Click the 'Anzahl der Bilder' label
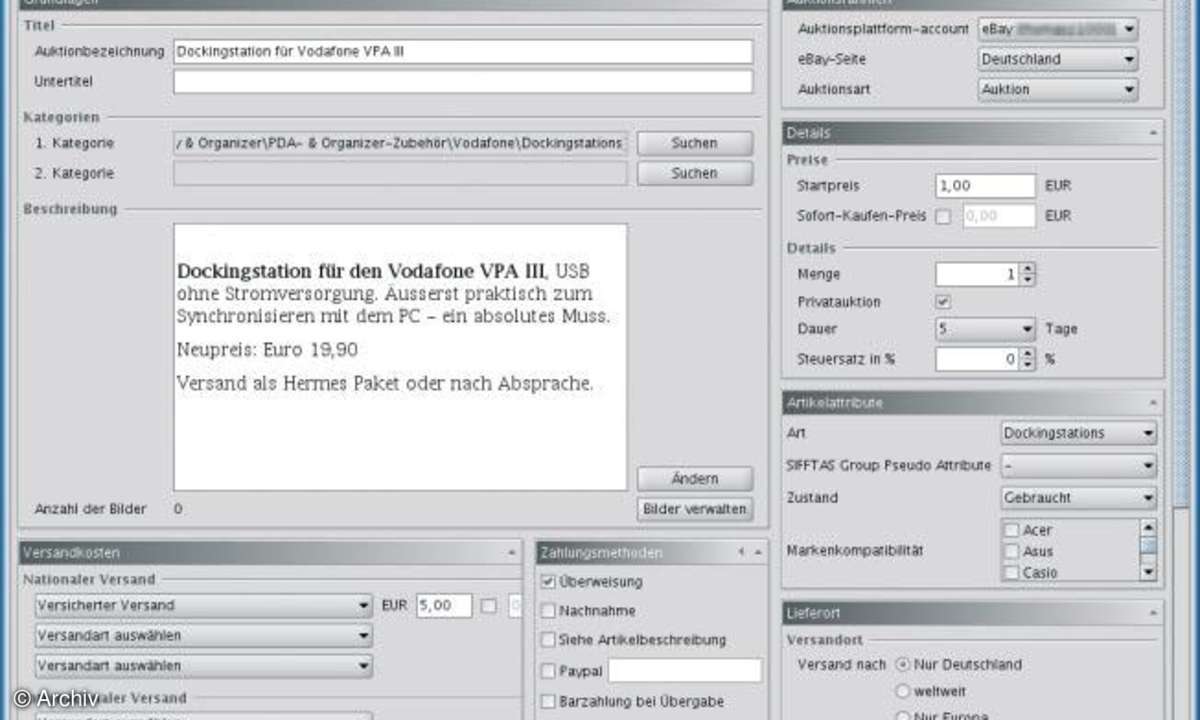This screenshot has height=720, width=1200. (90, 509)
